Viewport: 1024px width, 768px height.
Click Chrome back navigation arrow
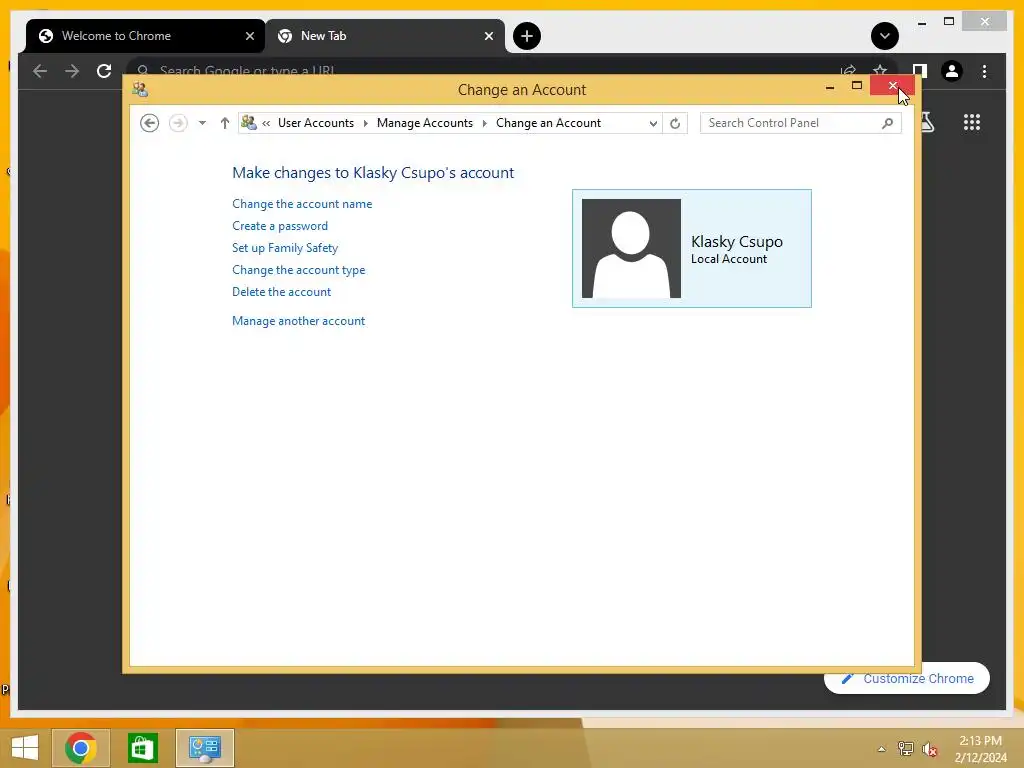pos(40,71)
